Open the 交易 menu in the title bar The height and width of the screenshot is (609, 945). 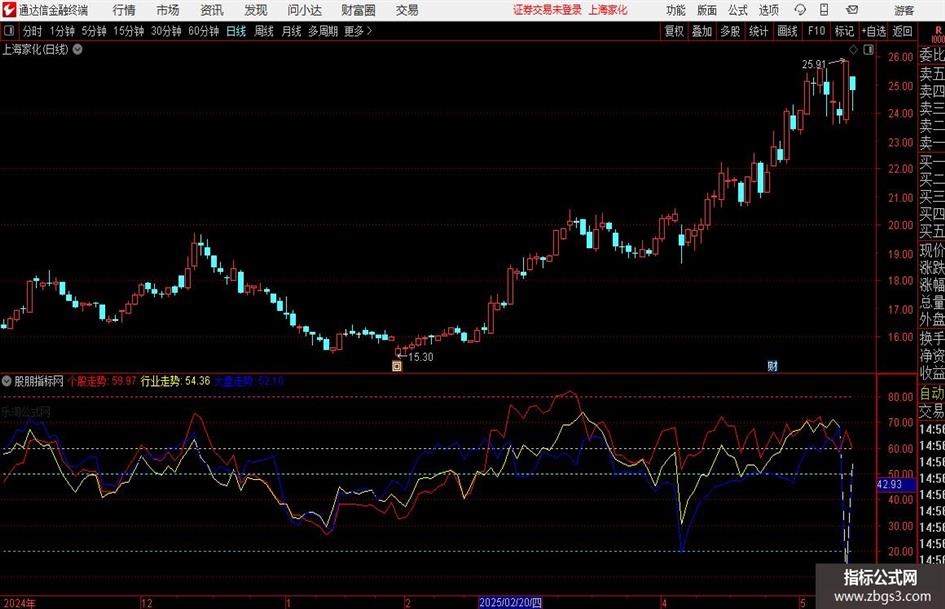(x=407, y=10)
